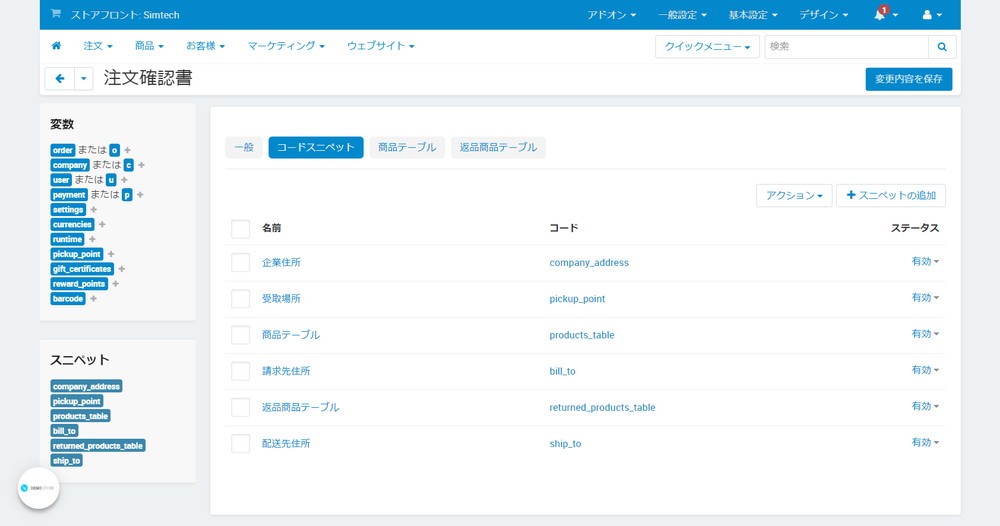This screenshot has width=1000, height=526.
Task: Open the お客様 menu
Action: [205, 46]
